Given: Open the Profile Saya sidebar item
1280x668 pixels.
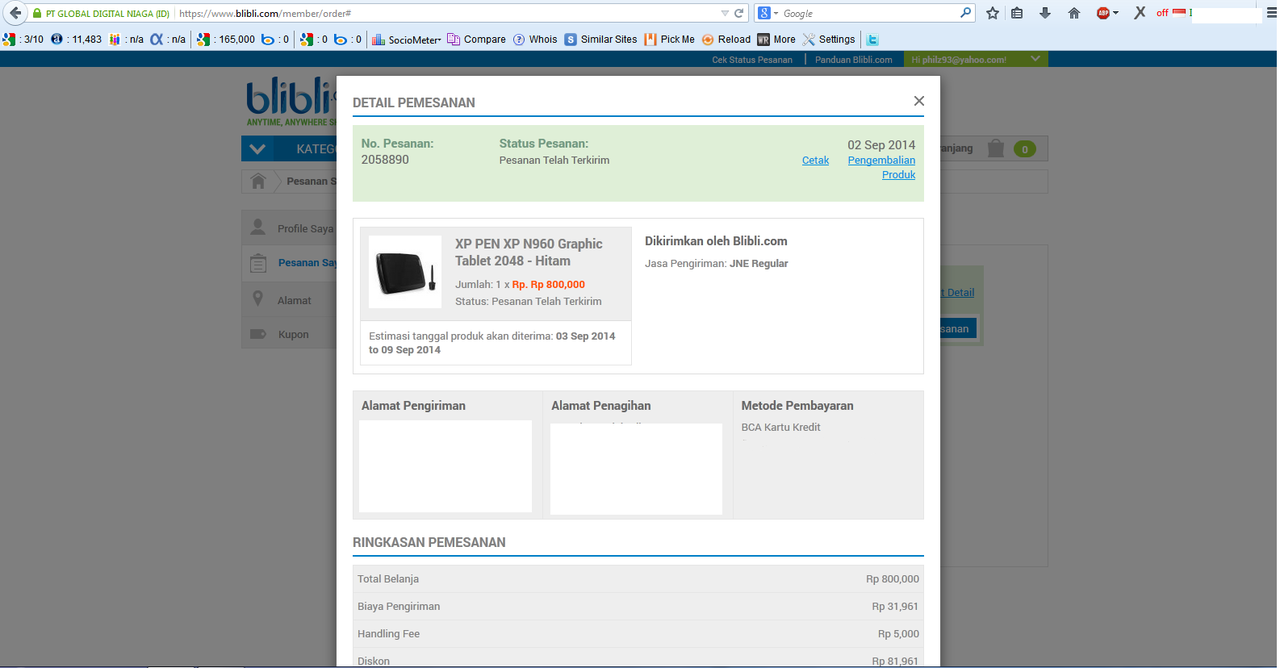Looking at the screenshot, I should (x=289, y=228).
